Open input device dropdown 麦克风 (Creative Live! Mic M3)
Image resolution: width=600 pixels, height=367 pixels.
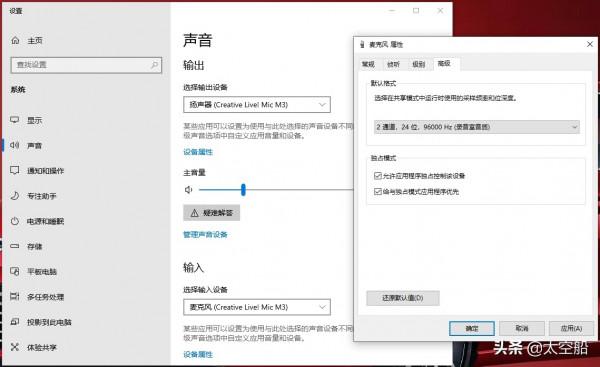point(257,307)
